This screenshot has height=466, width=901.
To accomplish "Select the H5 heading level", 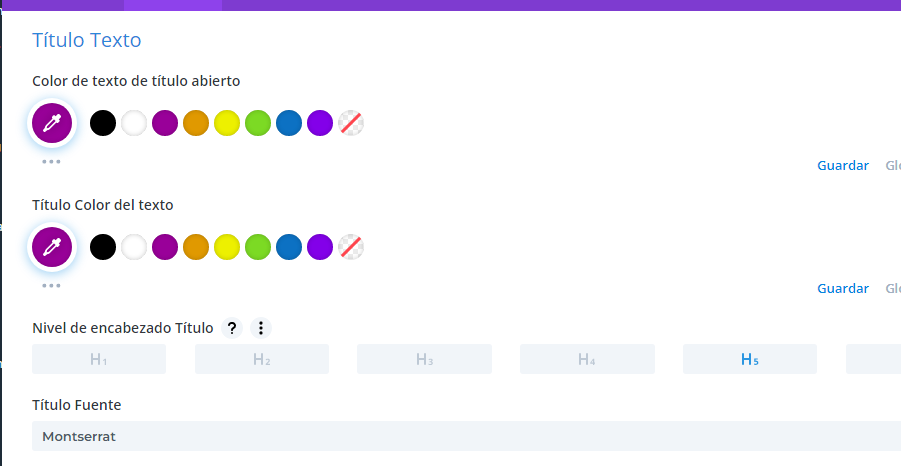I will (x=750, y=359).
